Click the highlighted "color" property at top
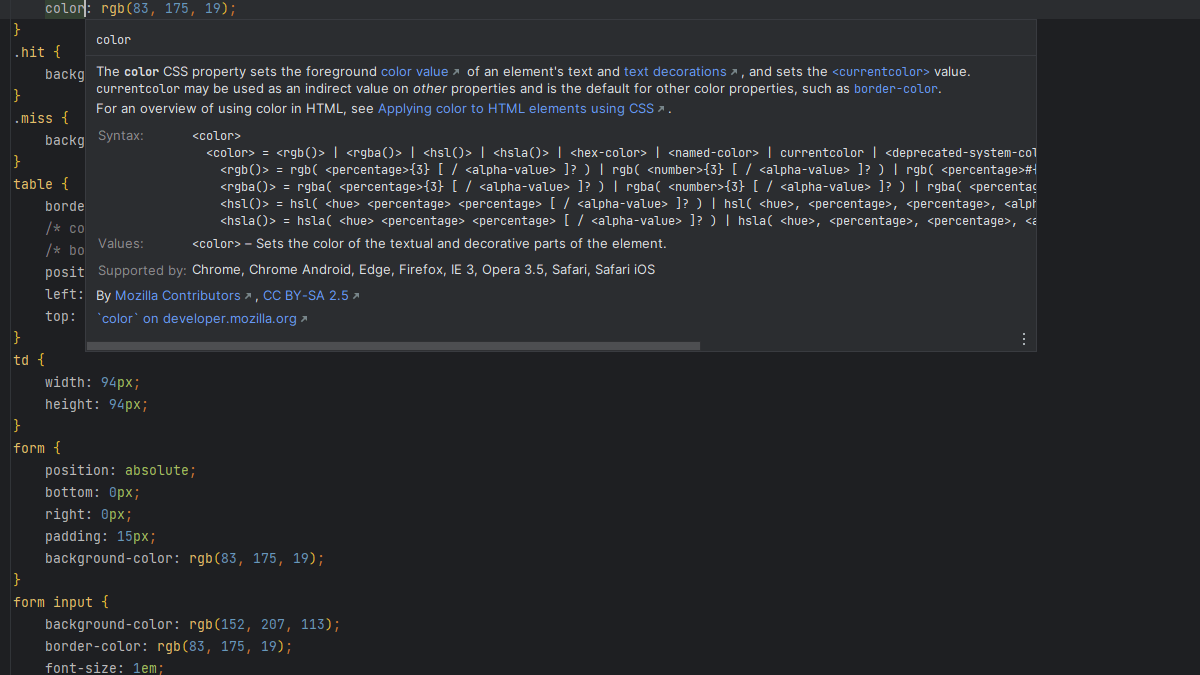1200x675 pixels. (x=65, y=8)
